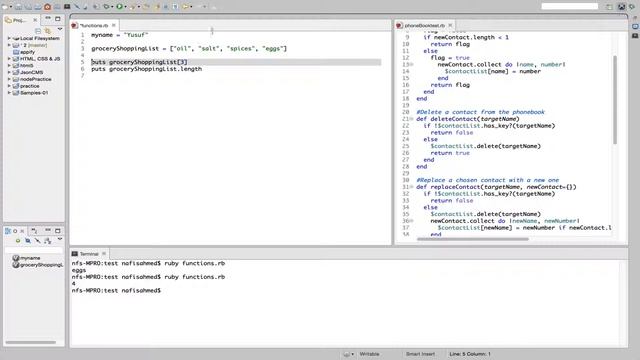Click the phoneBooktest.rb editor vertical scrollbar

(x=615, y=100)
